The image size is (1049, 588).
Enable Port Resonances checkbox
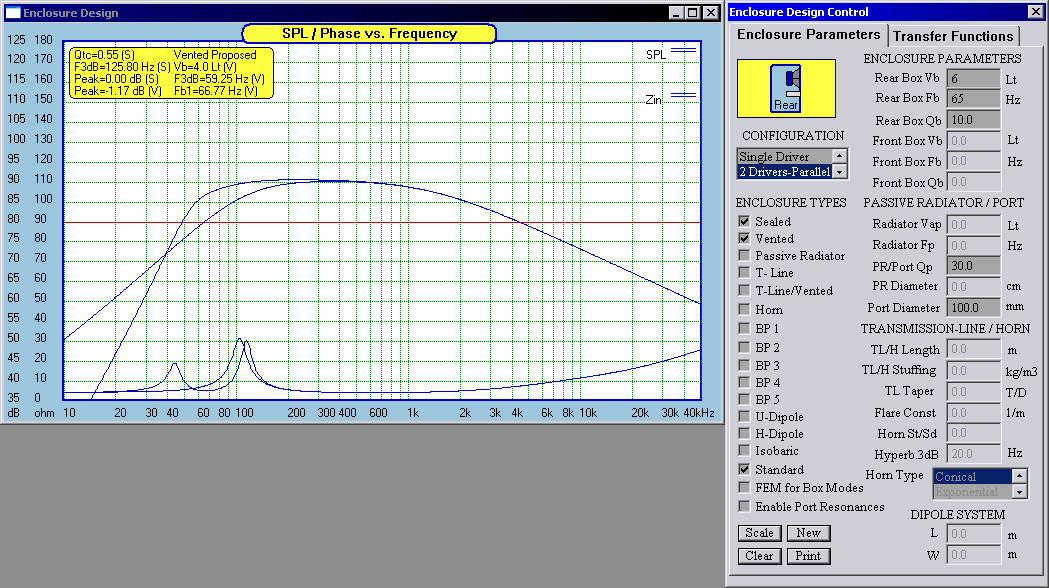[x=744, y=506]
